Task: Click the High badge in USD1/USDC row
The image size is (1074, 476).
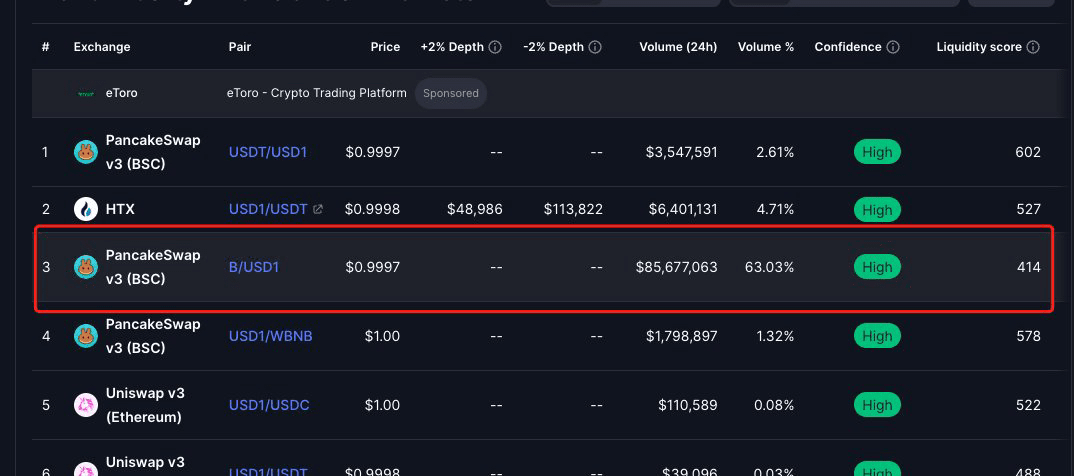Action: click(x=877, y=405)
